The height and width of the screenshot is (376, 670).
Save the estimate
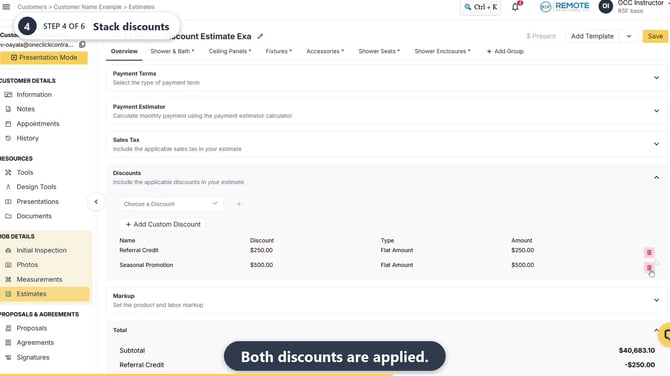[x=655, y=36]
